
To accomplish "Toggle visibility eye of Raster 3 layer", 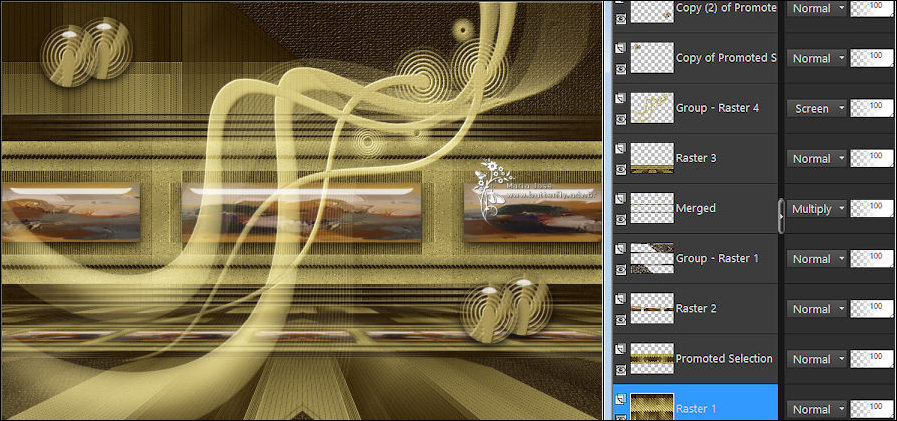I will [620, 169].
